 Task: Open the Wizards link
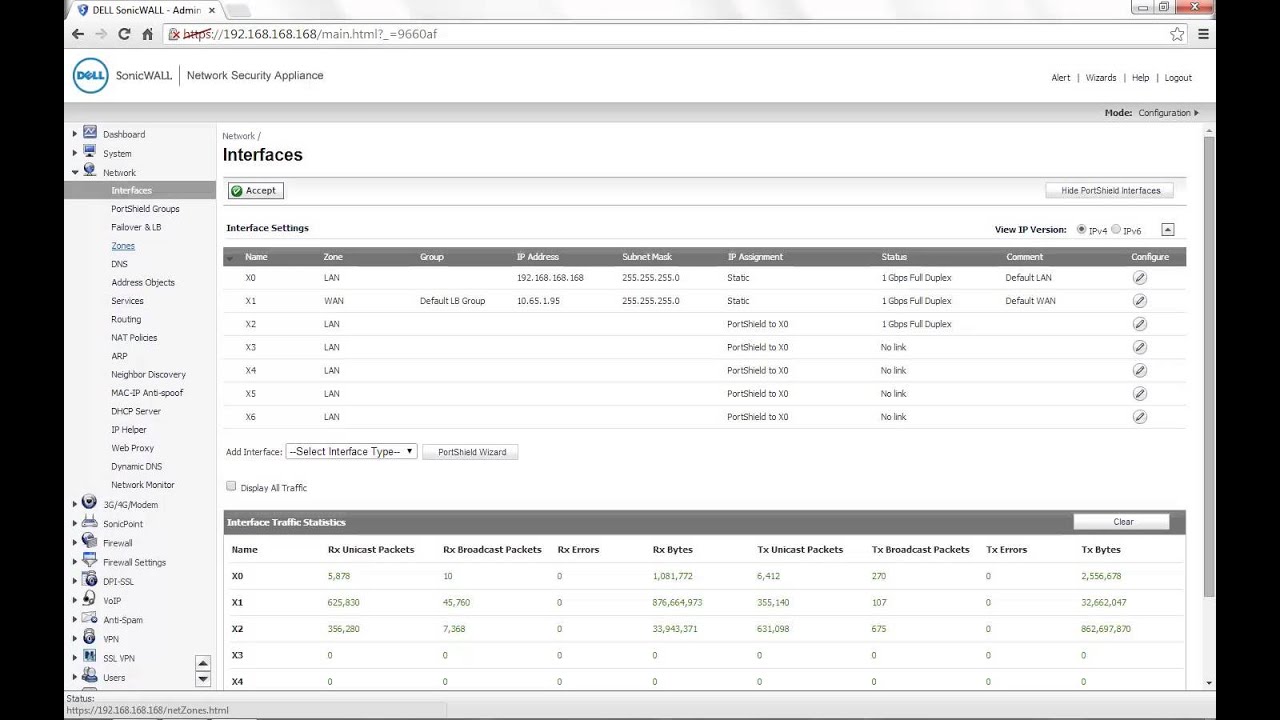pyautogui.click(x=1101, y=78)
